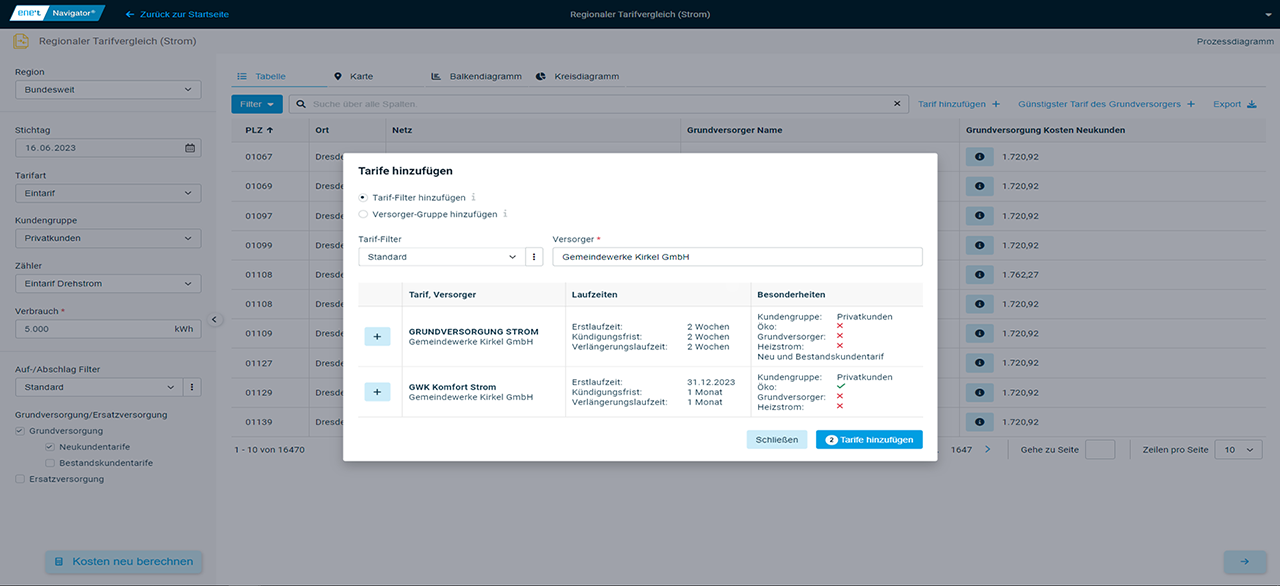Image resolution: width=1280 pixels, height=586 pixels.
Task: Select Versorger-Gruppe hinzufügen radio option
Action: pyautogui.click(x=363, y=214)
